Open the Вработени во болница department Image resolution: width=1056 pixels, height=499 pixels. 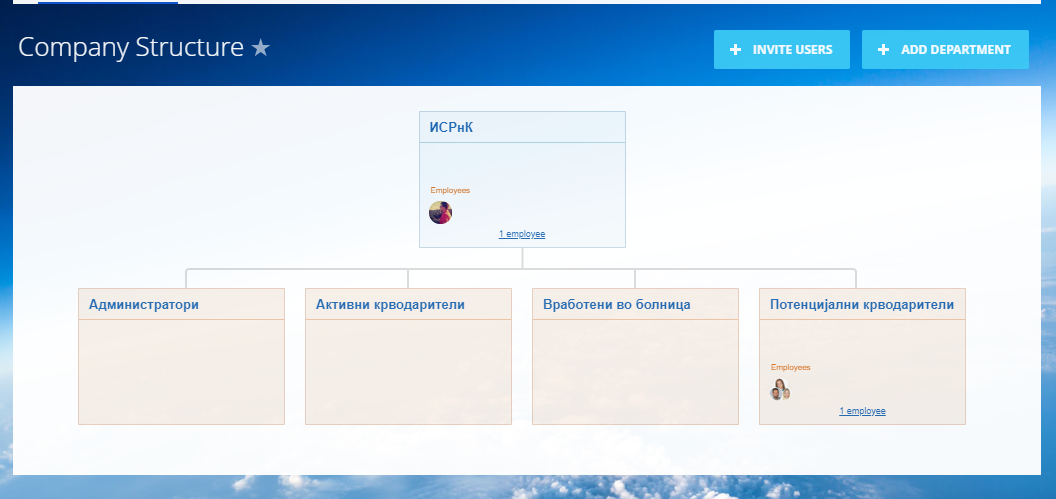click(617, 304)
